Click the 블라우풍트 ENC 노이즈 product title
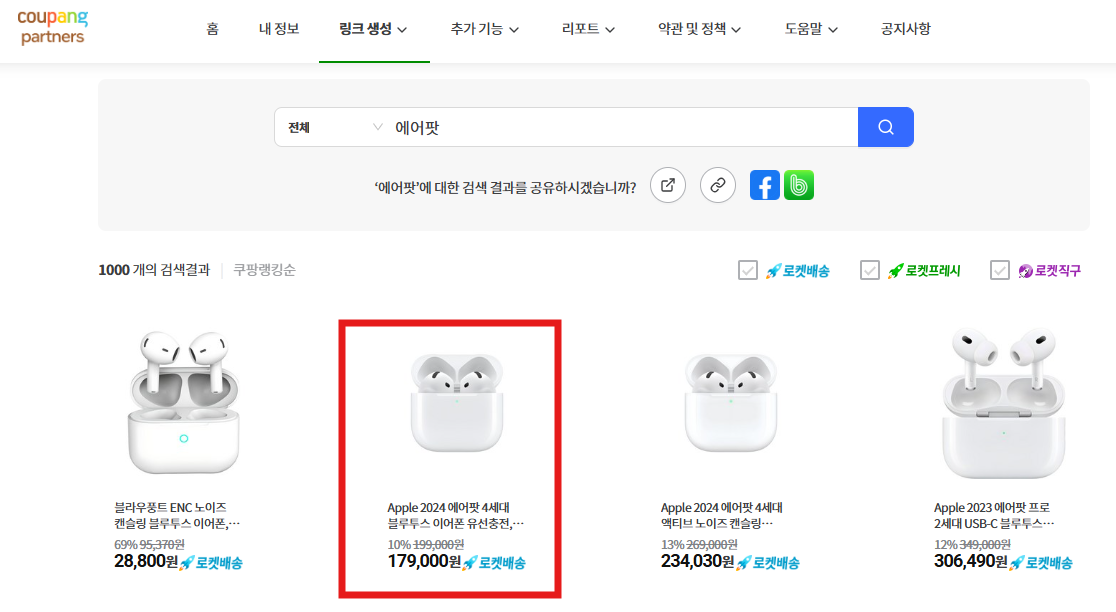Image resolution: width=1116 pixels, height=612 pixels. tap(177, 515)
